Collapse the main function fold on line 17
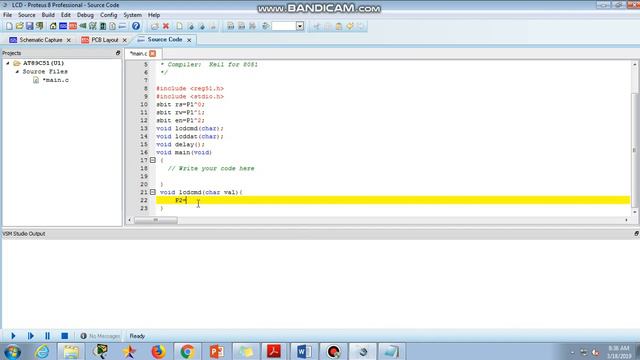This screenshot has width=640, height=360. click(x=153, y=160)
